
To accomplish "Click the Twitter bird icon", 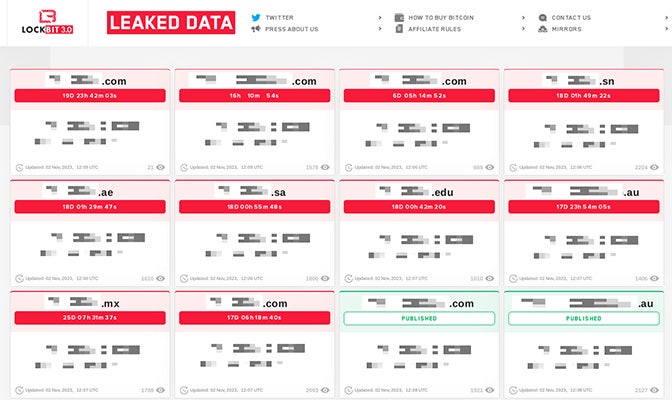I will tap(256, 17).
